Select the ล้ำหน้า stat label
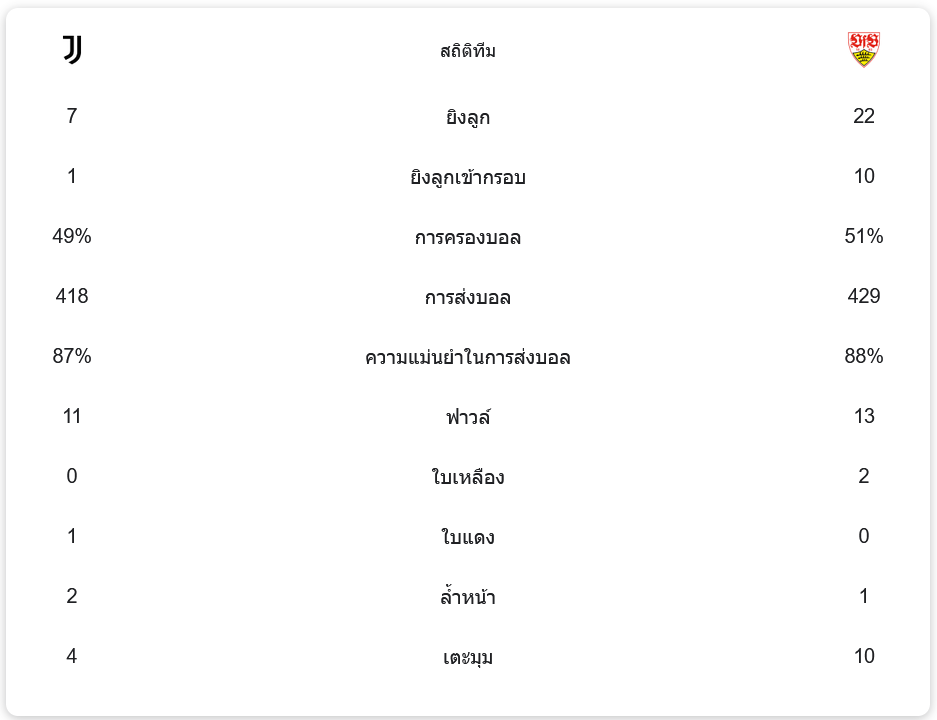Image resolution: width=937 pixels, height=720 pixels. coord(468,597)
